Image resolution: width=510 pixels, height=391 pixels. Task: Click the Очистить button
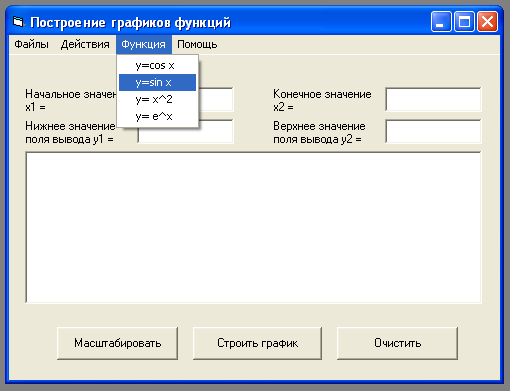click(397, 343)
